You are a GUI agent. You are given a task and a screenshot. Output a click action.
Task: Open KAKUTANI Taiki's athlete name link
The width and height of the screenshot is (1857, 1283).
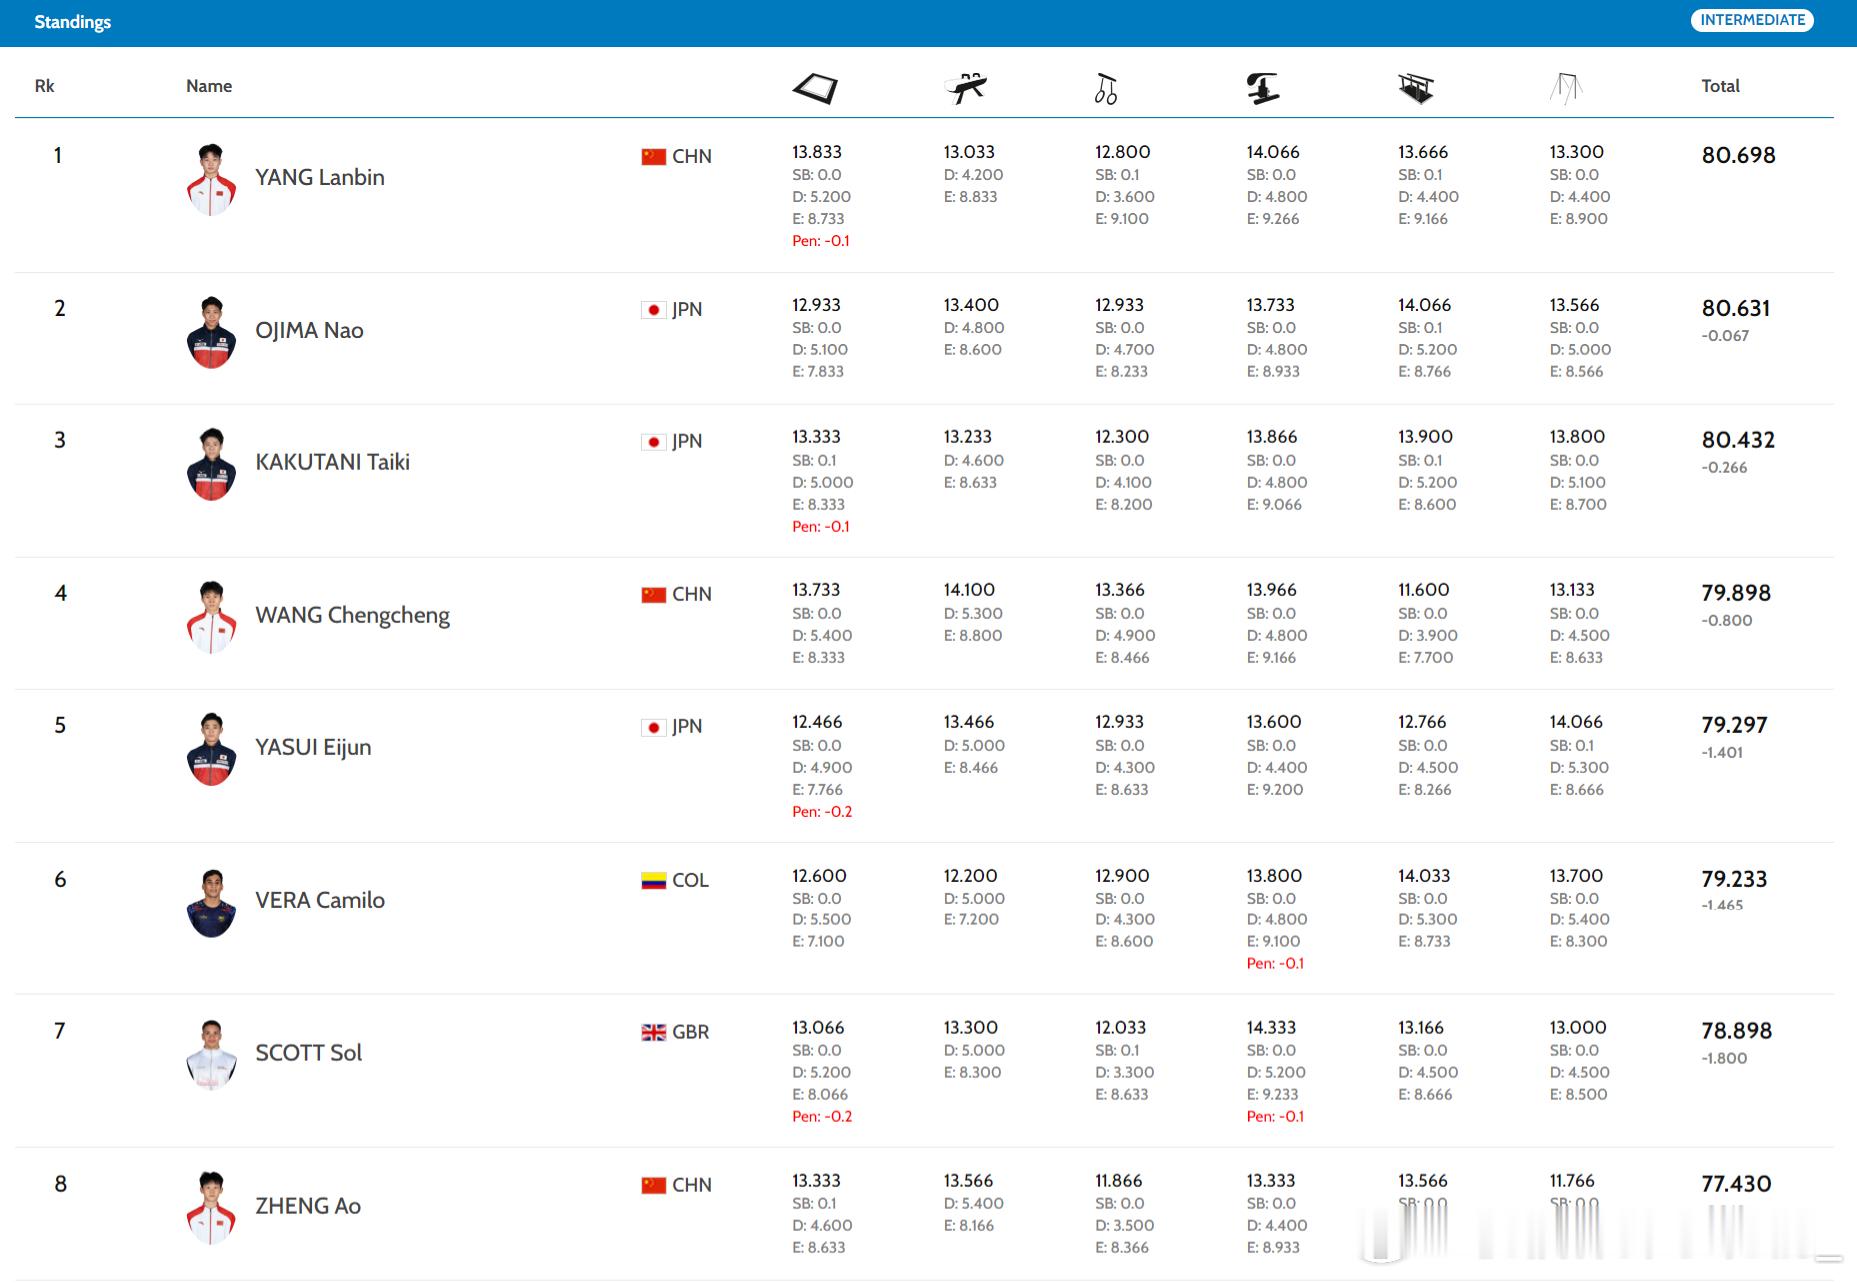coord(332,462)
